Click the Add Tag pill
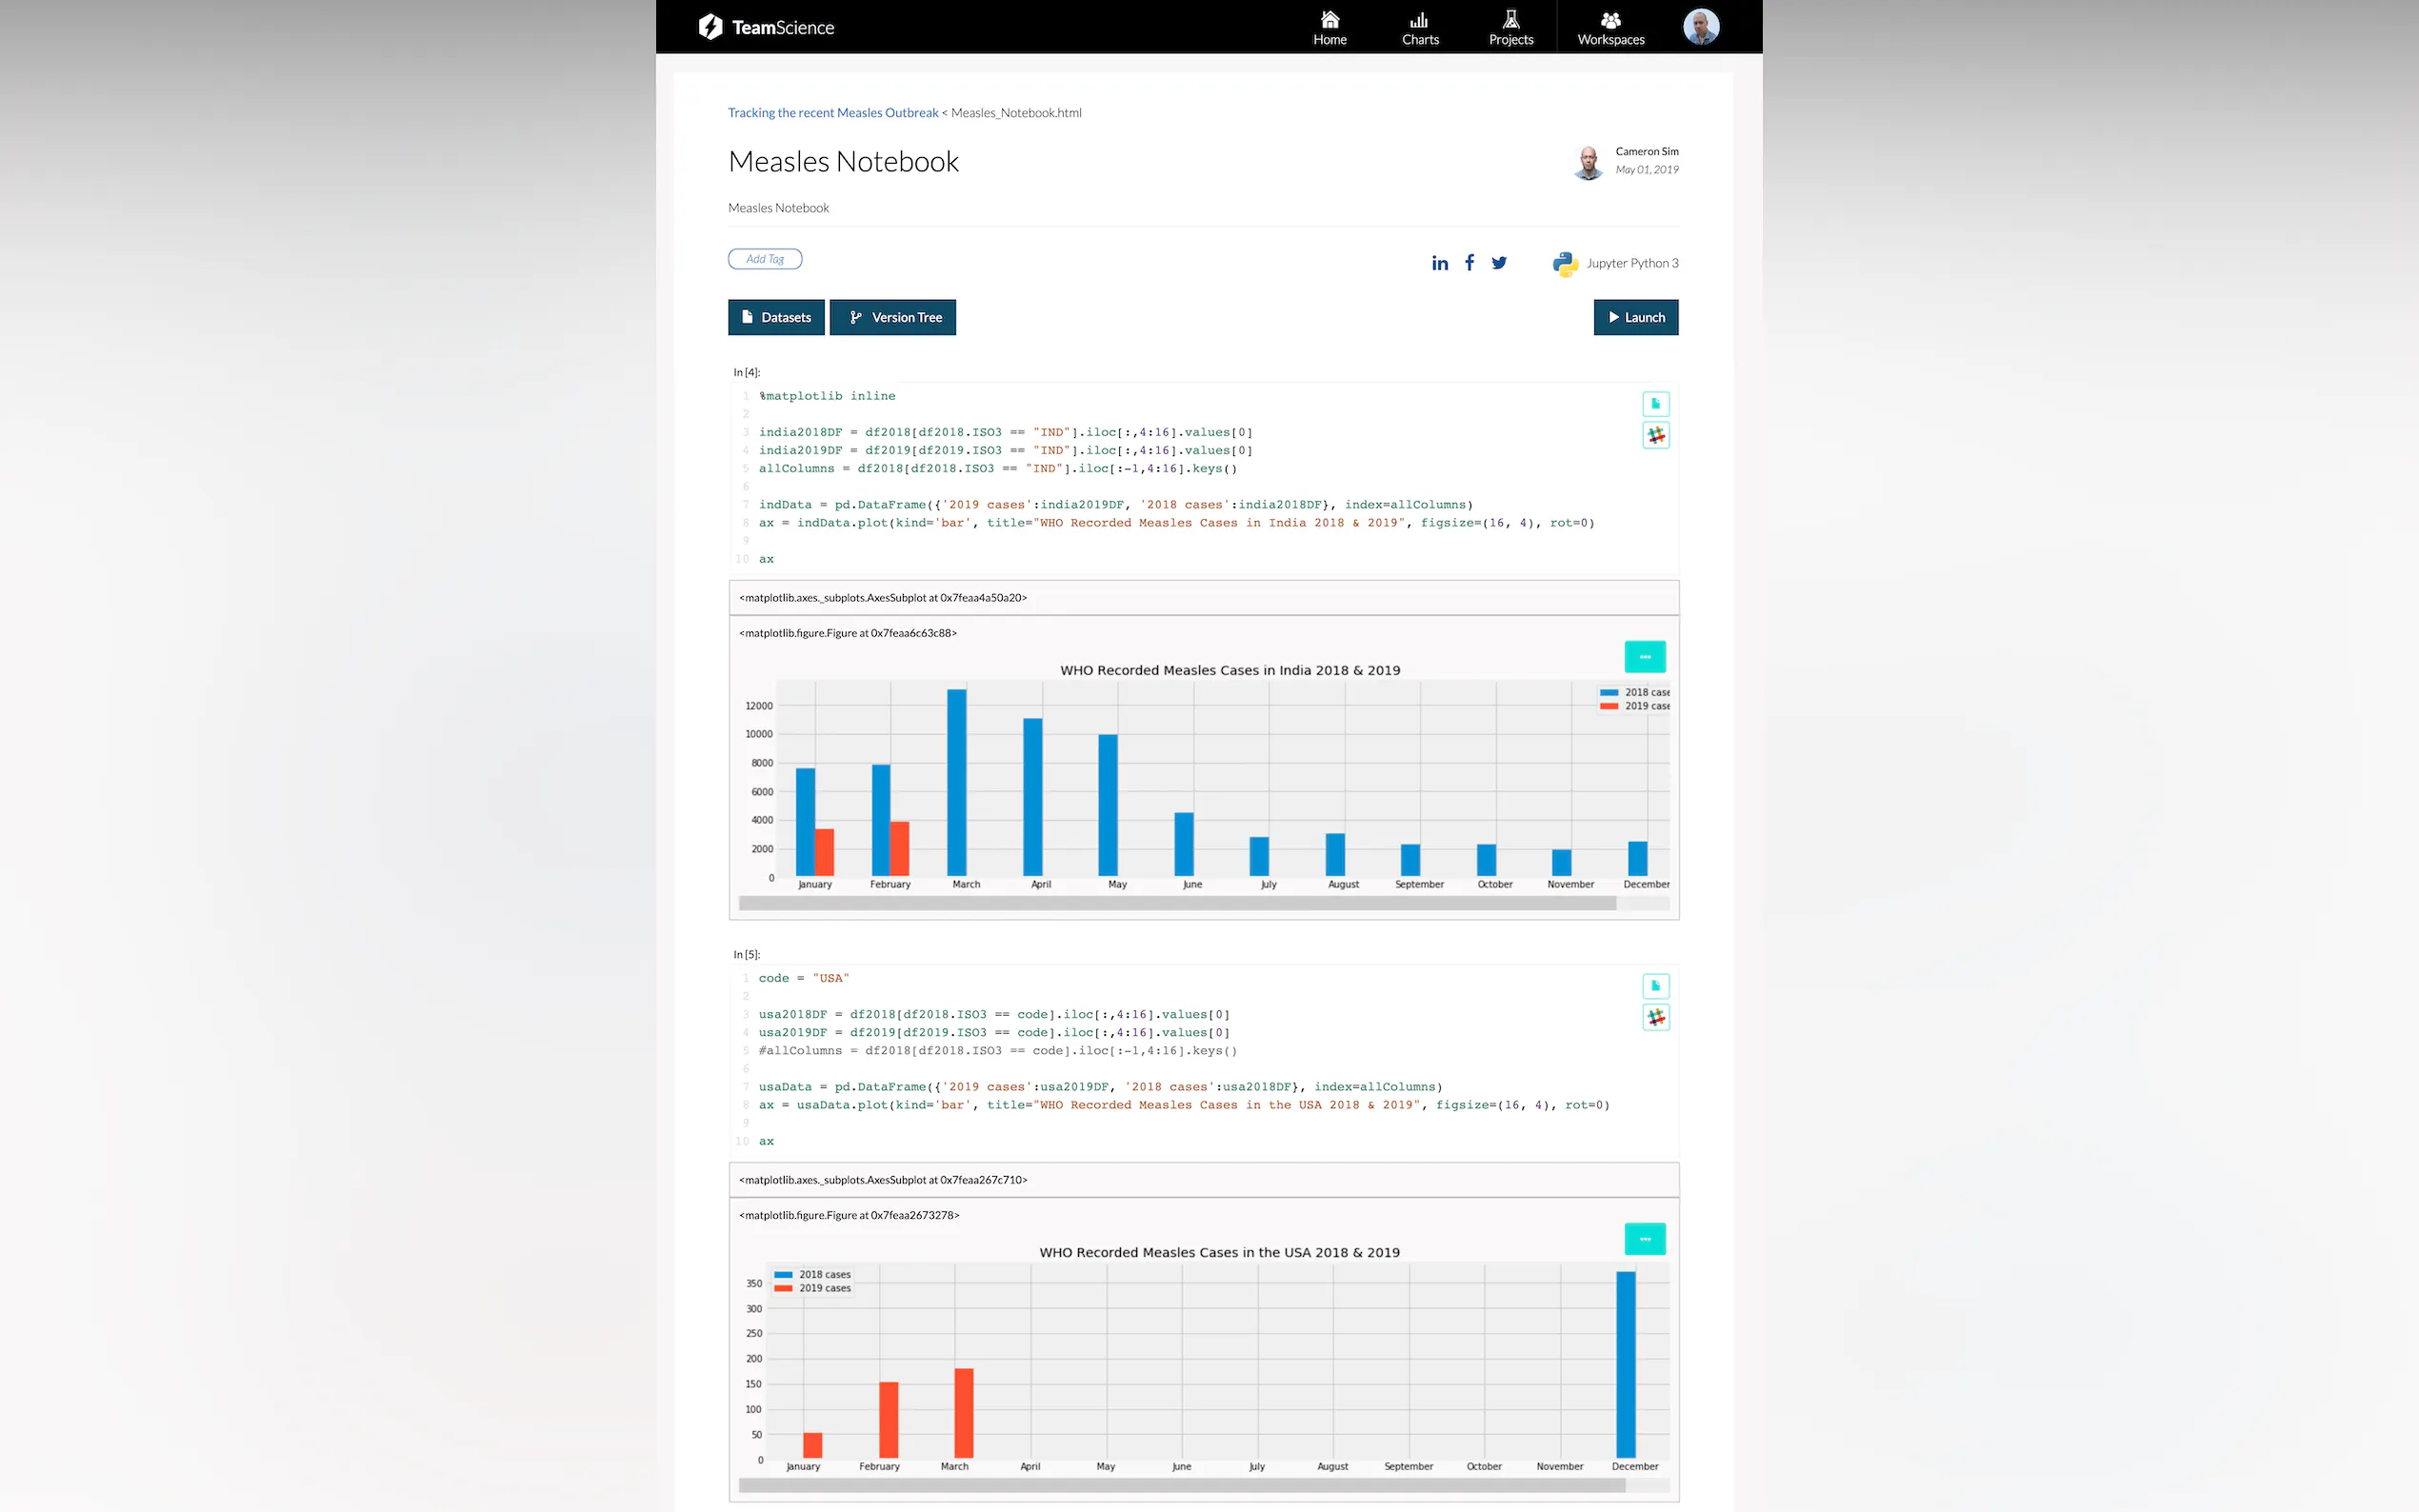The width and height of the screenshot is (2419, 1512). [765, 259]
